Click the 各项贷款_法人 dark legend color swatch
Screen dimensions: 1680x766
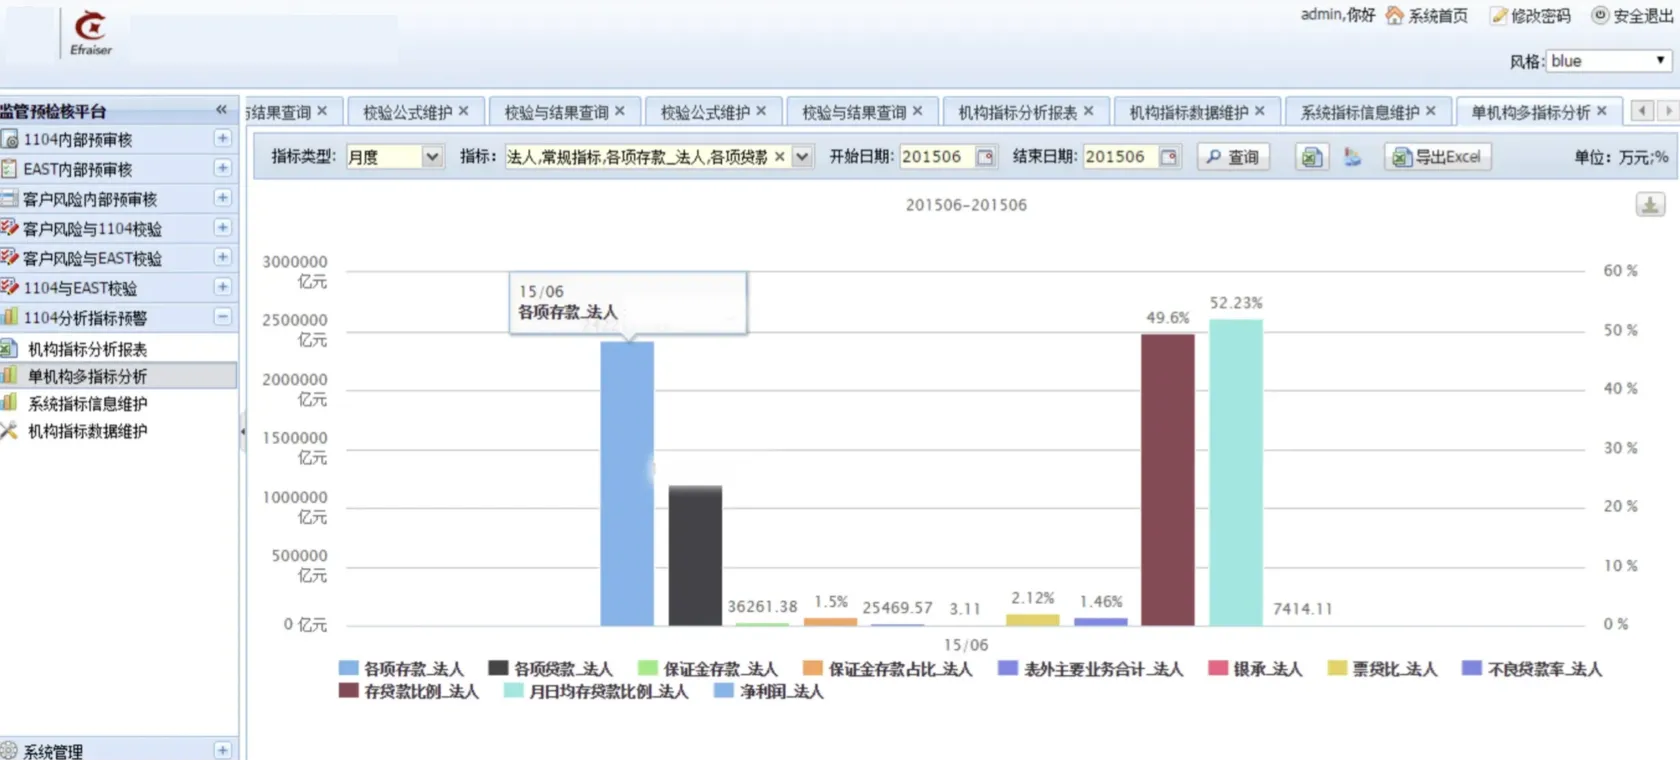pyautogui.click(x=498, y=668)
